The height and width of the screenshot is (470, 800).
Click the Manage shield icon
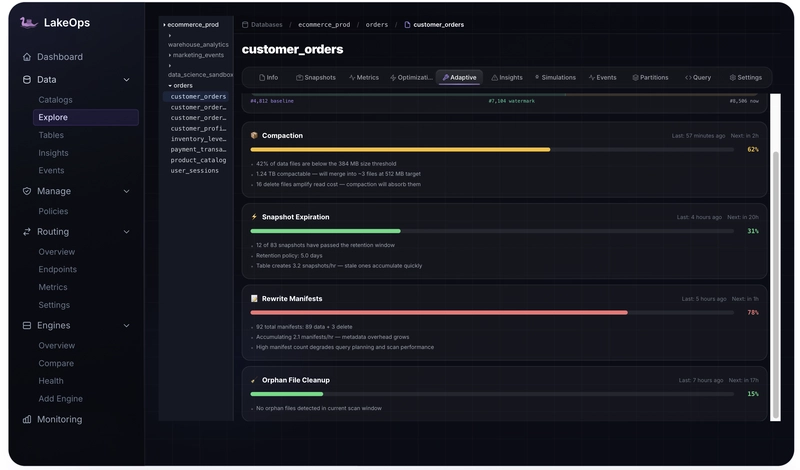27,191
